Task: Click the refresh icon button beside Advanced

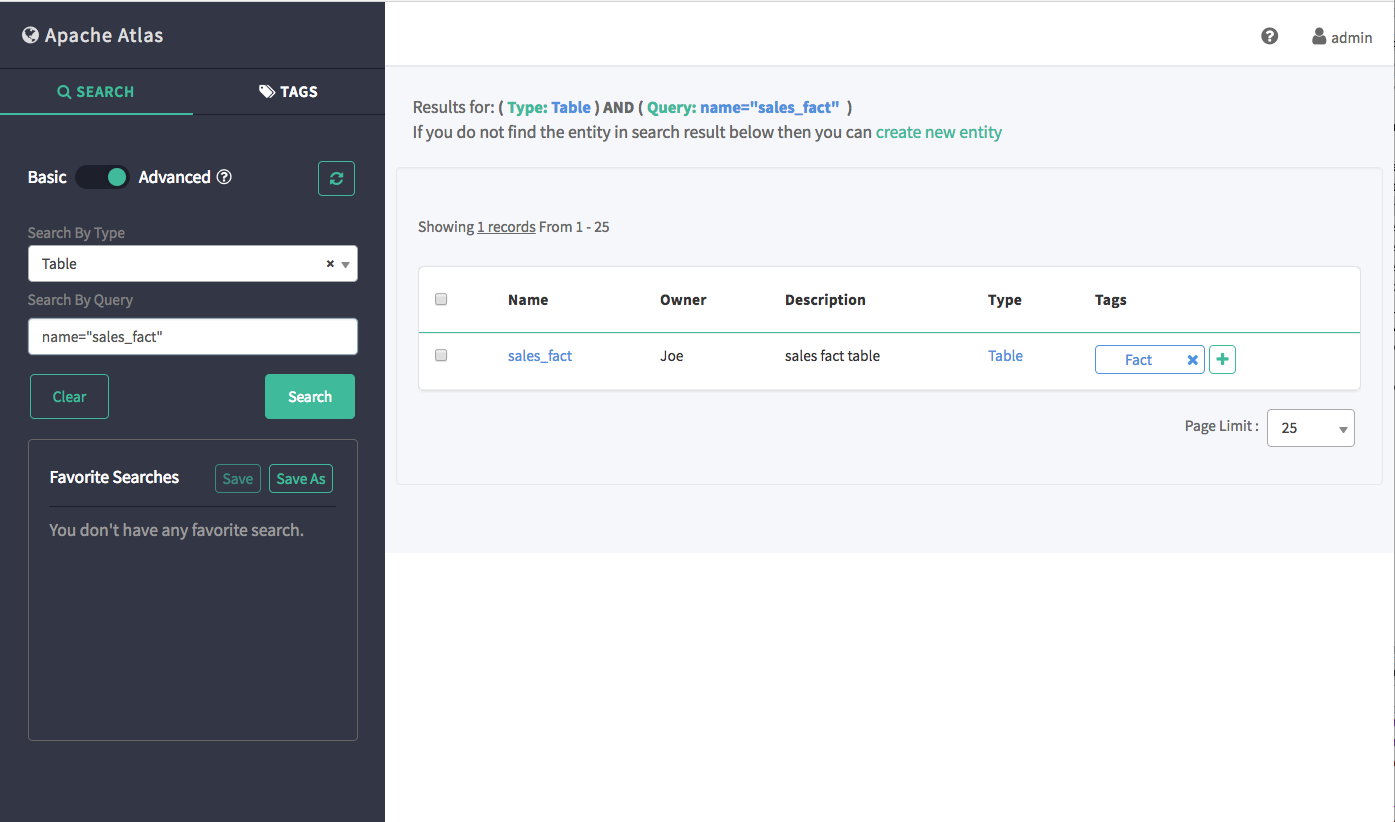Action: 336,178
